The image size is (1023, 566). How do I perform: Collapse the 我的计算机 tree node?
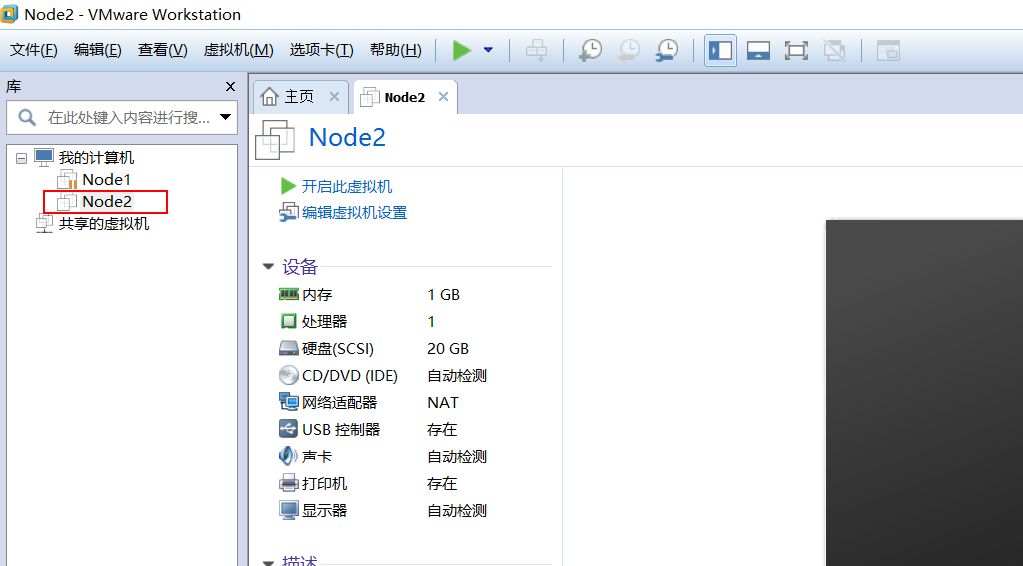tap(22, 158)
